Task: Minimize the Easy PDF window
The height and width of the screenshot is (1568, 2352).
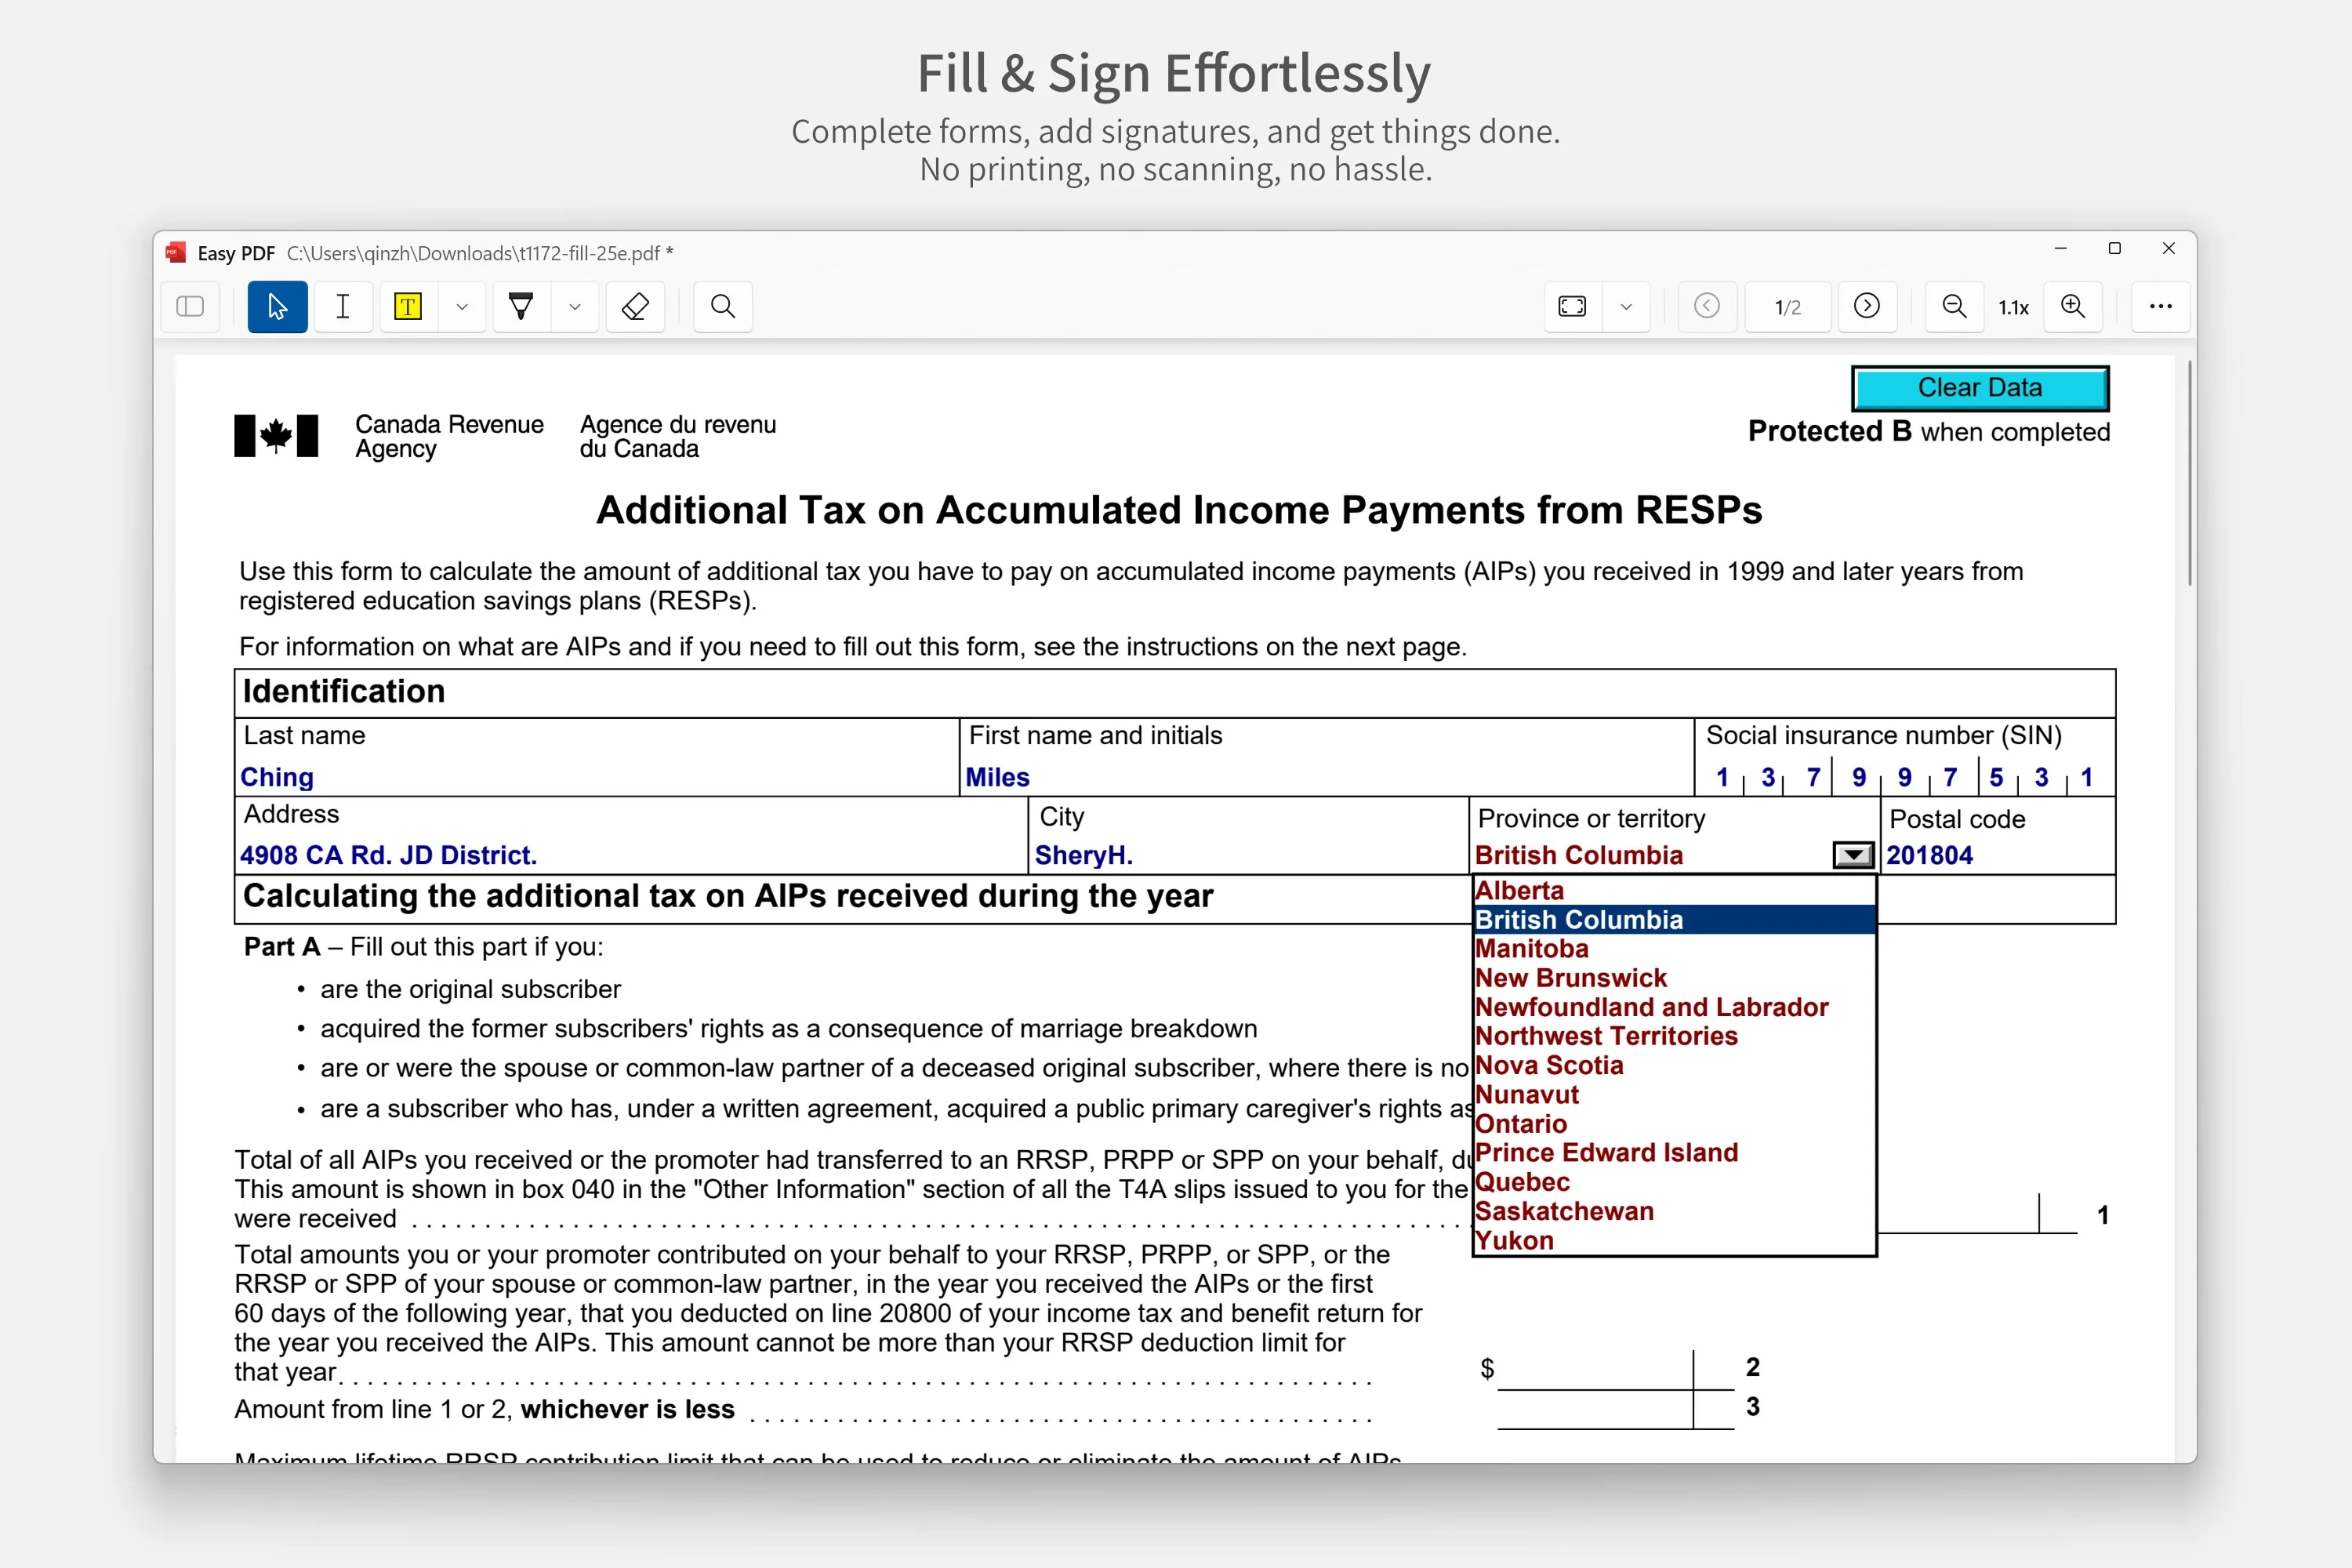Action: click(2060, 249)
